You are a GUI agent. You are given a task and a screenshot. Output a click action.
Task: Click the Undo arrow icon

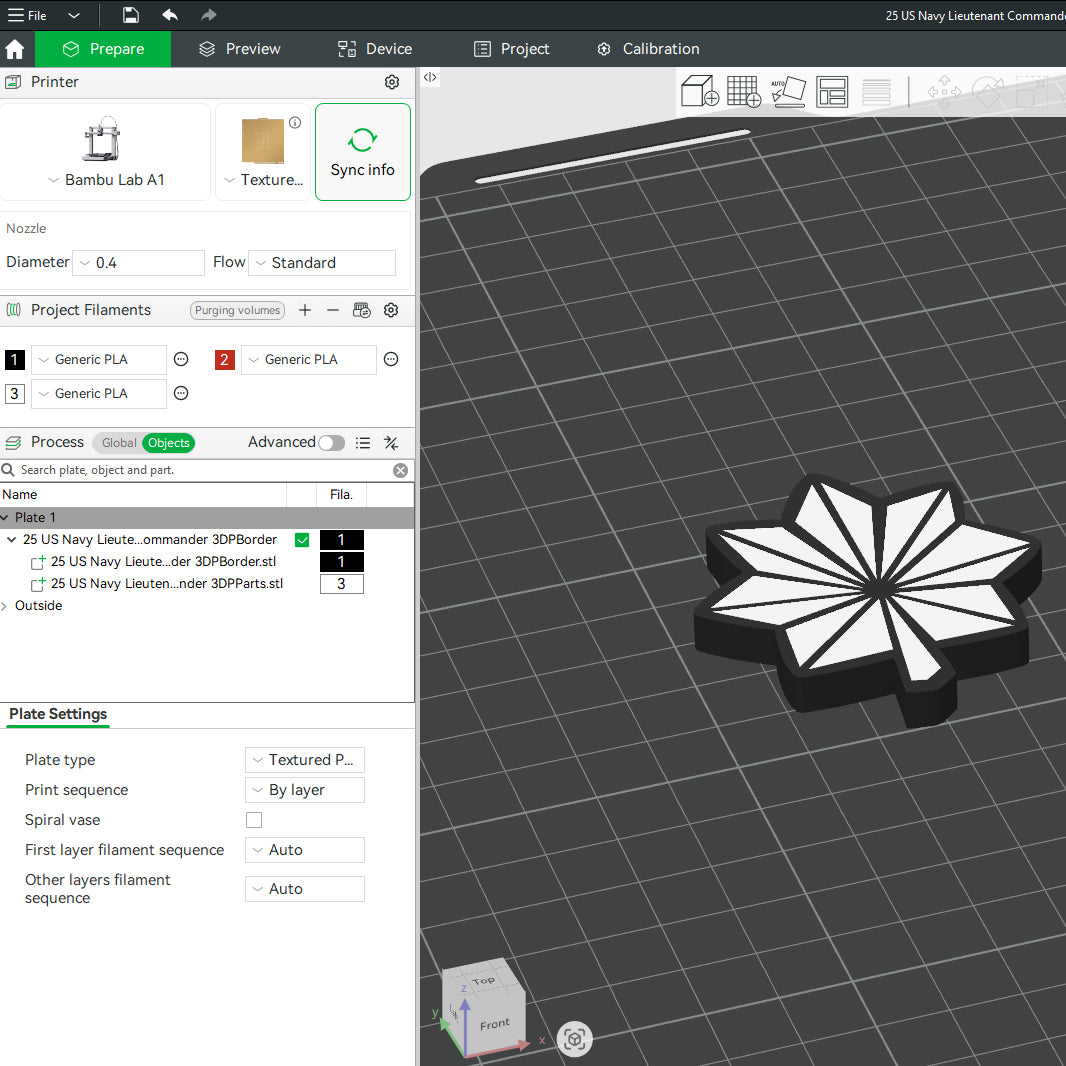(x=170, y=15)
